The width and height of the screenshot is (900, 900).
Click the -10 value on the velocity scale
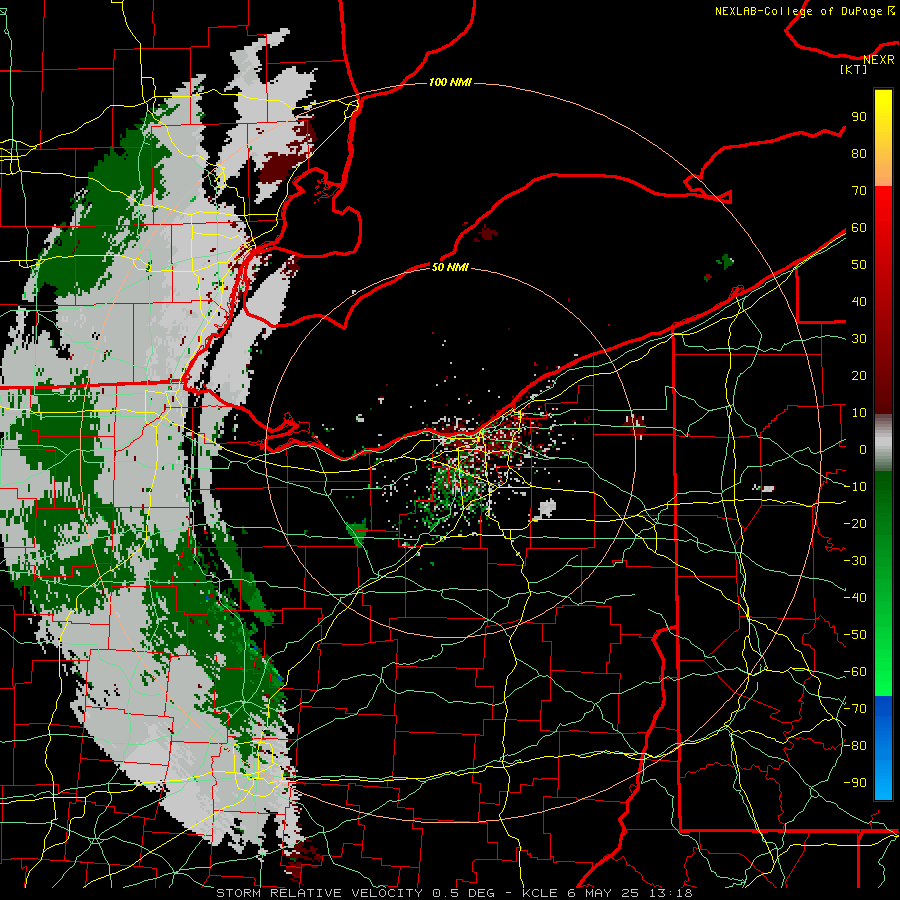[x=855, y=487]
